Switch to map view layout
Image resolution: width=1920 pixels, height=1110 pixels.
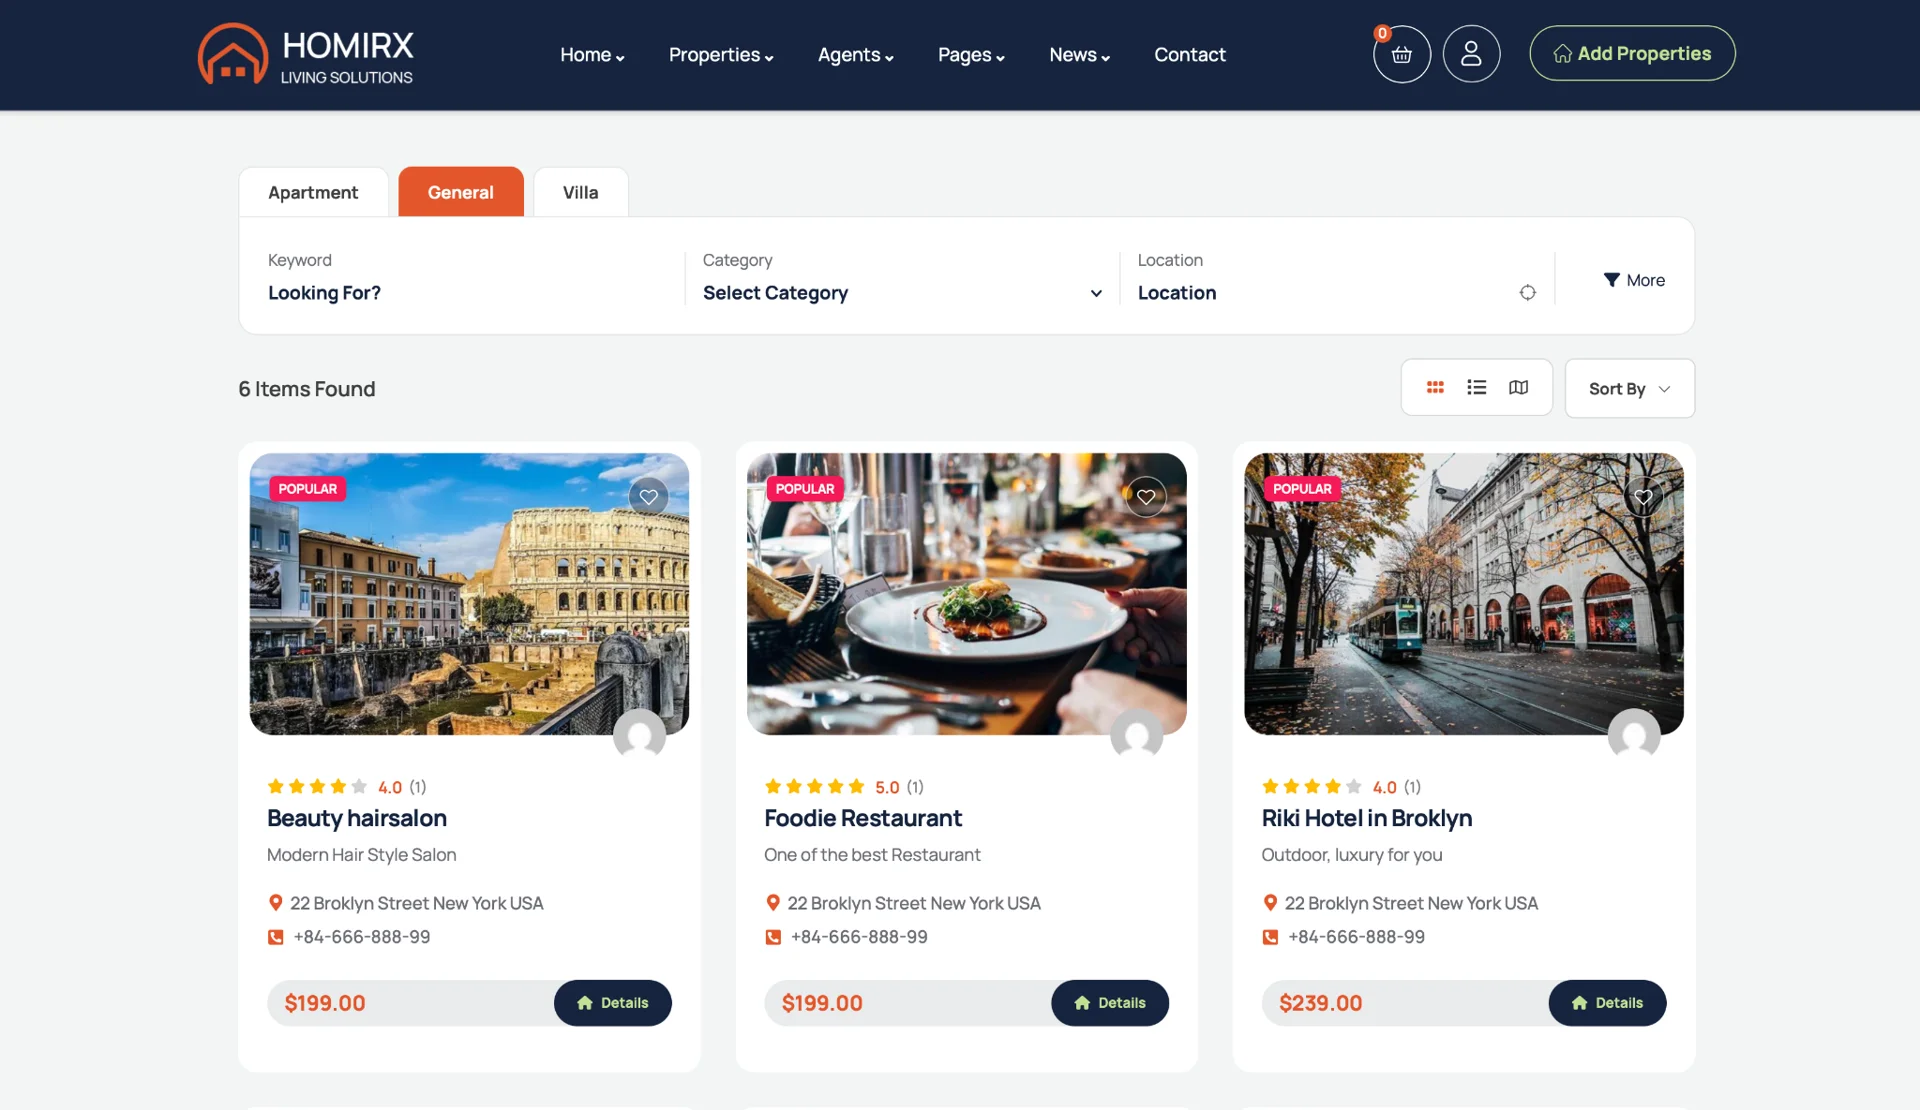click(1518, 388)
